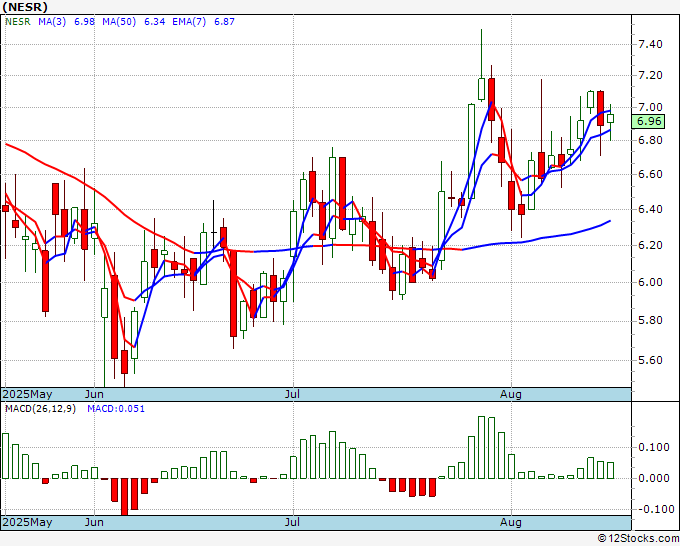The height and width of the screenshot is (546, 680).
Task: Click the EMA(7) value 6.87
Action: point(224,22)
